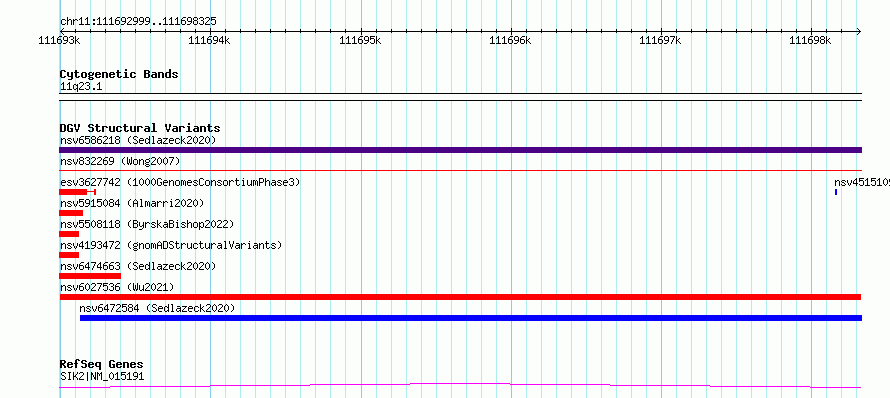The width and height of the screenshot is (890, 398).
Task: Select the nsv5915084 red variant bar
Action: pyautogui.click(x=71, y=213)
